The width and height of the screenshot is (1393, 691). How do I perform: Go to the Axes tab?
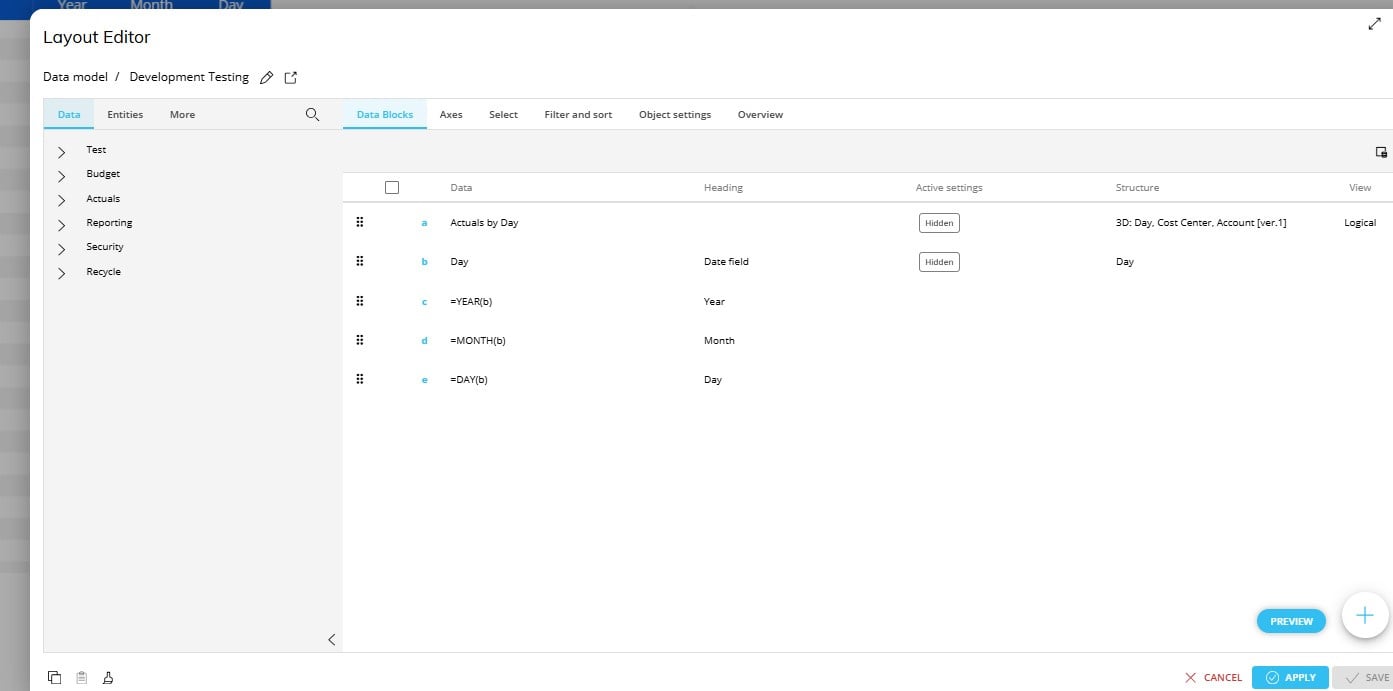point(451,115)
